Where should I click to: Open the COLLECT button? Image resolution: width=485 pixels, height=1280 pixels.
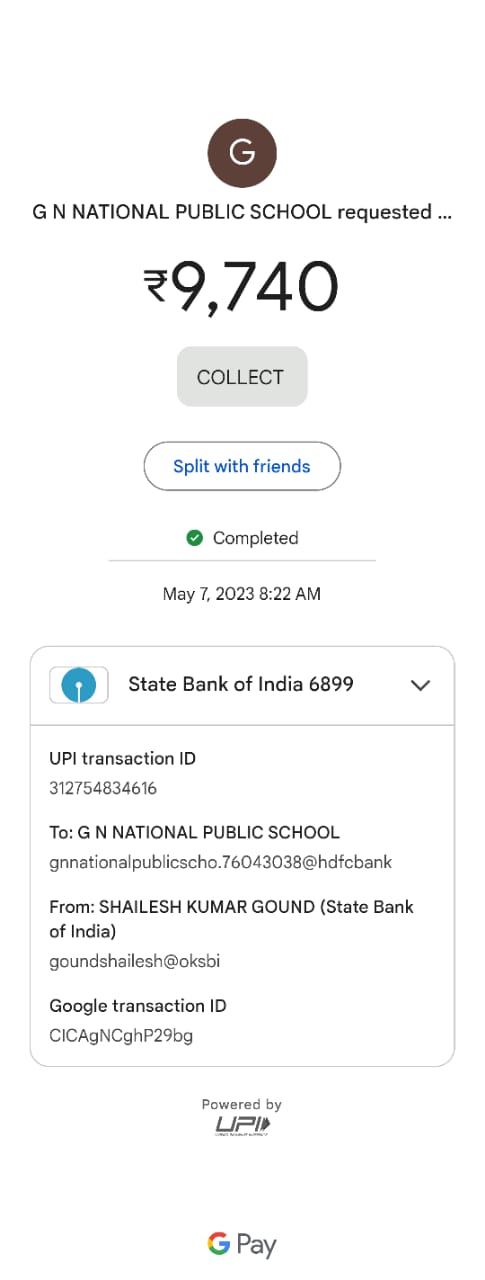coord(242,377)
